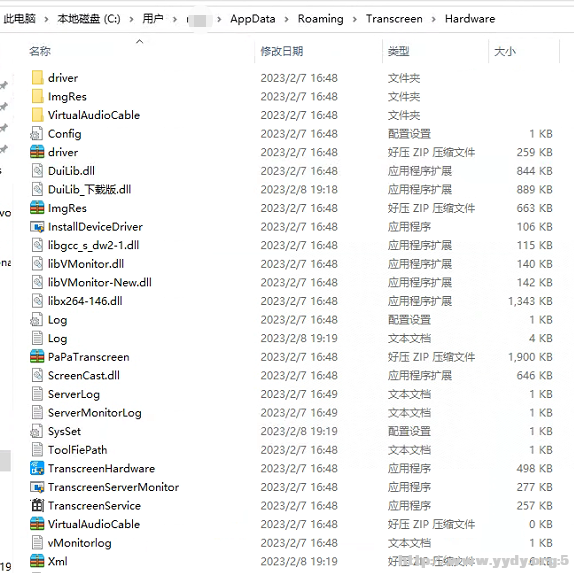
Task: Click the 106 KB size of InstallDeviceDriver
Action: tap(534, 227)
